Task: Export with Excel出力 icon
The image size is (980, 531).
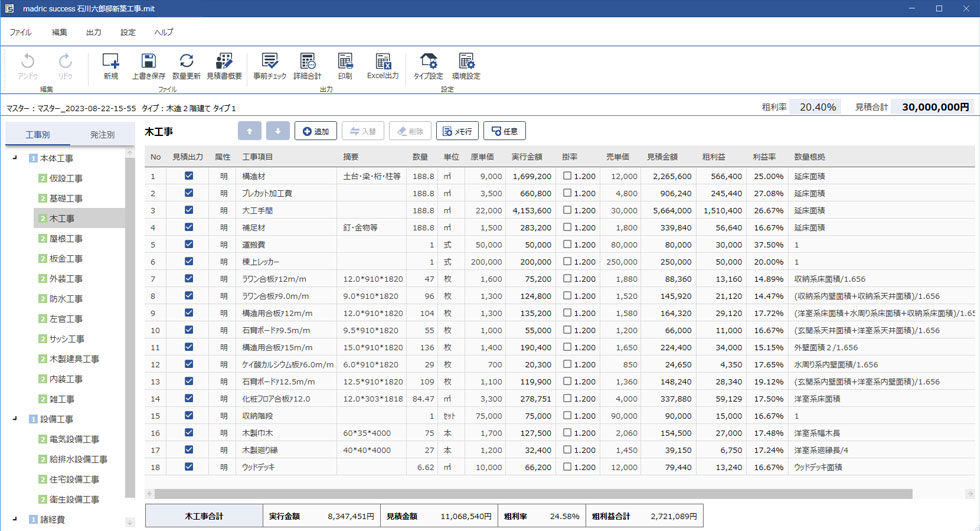Action: (382, 61)
